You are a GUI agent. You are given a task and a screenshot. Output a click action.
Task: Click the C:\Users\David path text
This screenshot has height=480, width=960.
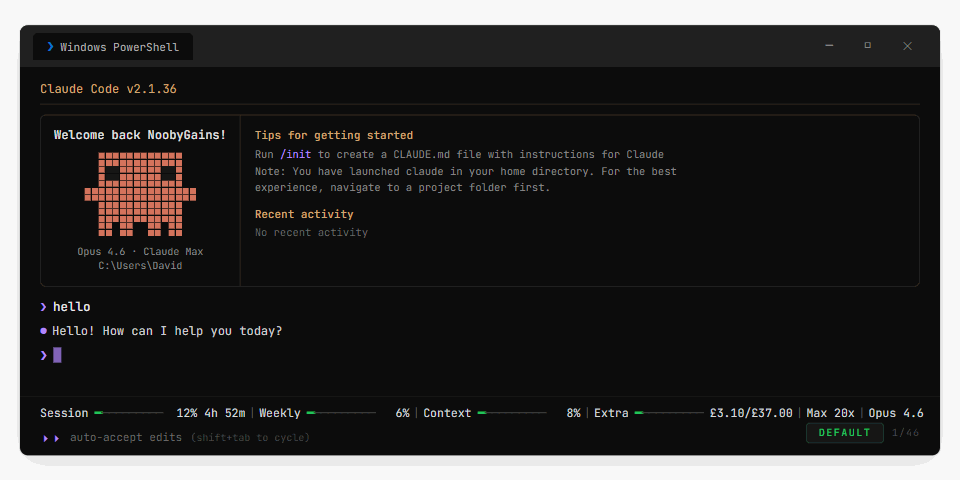[x=140, y=266]
